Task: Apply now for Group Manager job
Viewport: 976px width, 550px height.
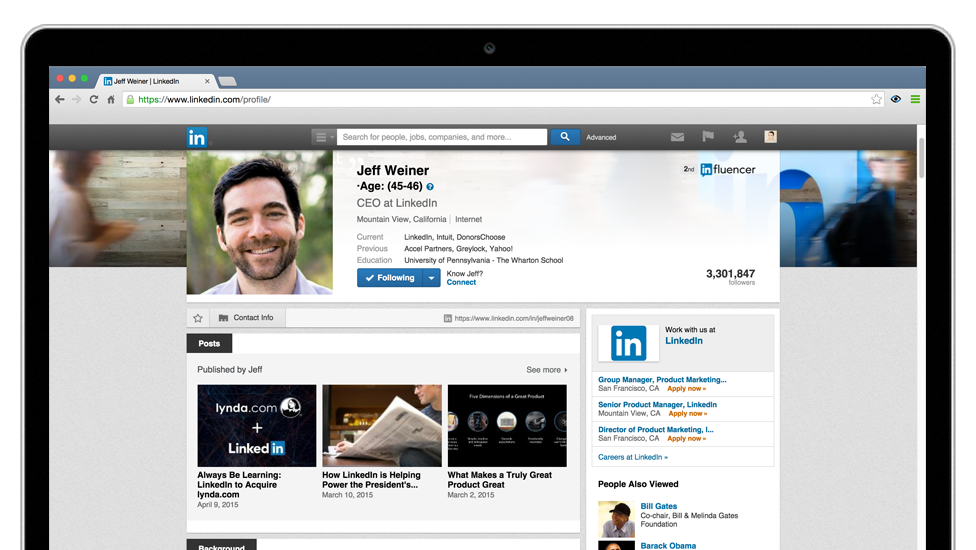Action: (x=687, y=389)
